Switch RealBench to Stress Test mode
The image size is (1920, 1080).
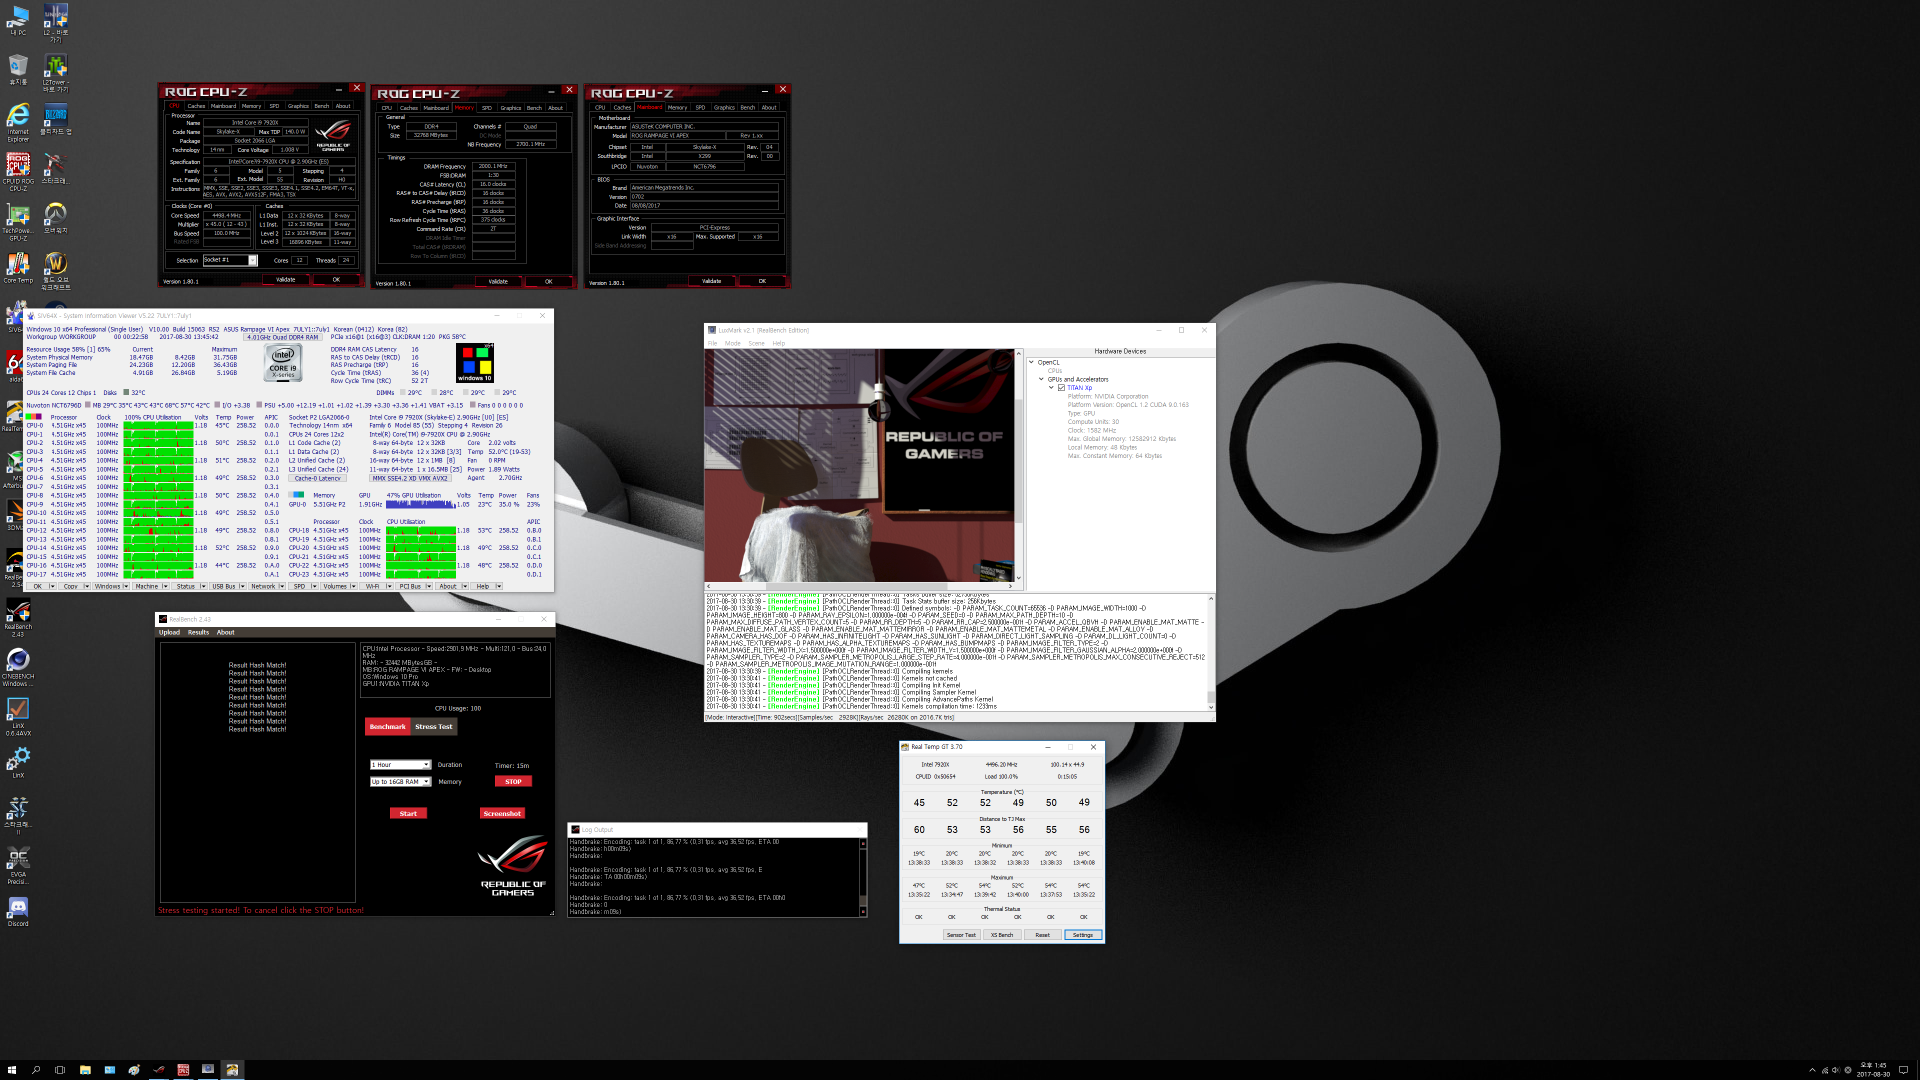[x=434, y=727]
